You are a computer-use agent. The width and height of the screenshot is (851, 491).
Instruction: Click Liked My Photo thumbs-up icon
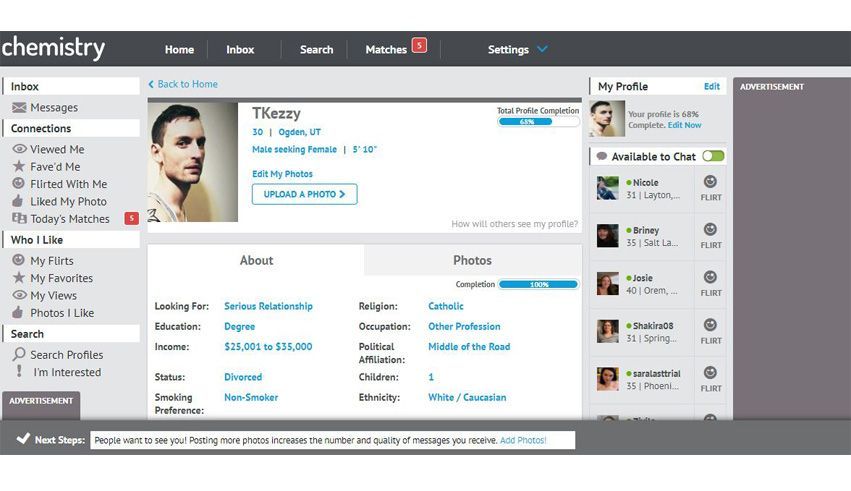click(x=18, y=201)
